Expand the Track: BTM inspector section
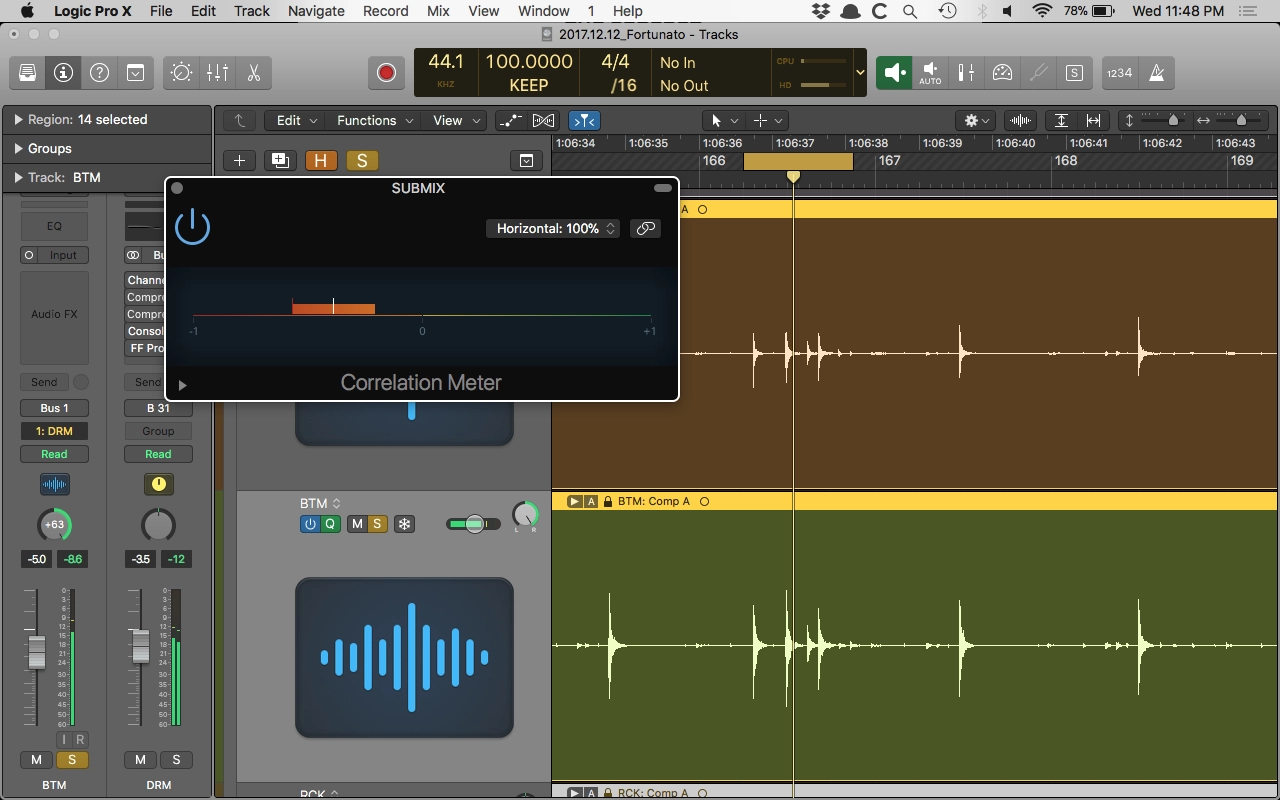The height and width of the screenshot is (800, 1280). coord(18,177)
